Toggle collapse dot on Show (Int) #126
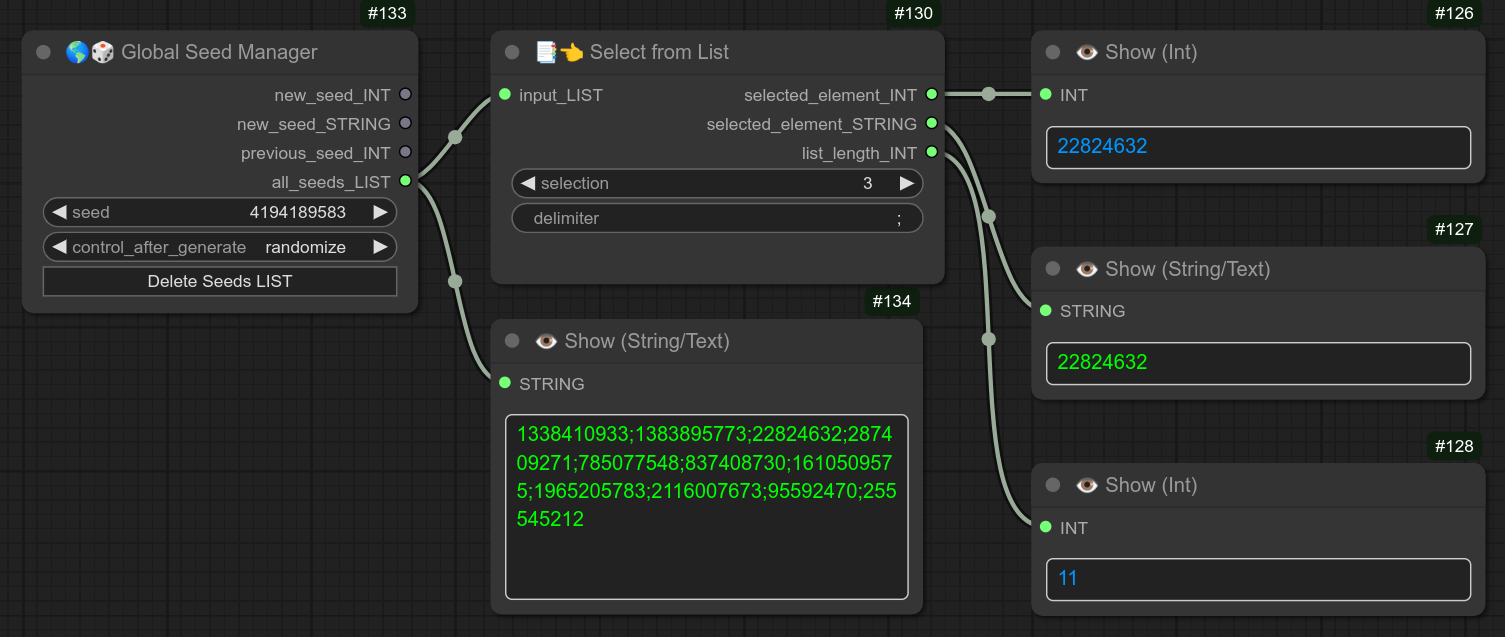This screenshot has height=637, width=1505. click(x=1051, y=51)
